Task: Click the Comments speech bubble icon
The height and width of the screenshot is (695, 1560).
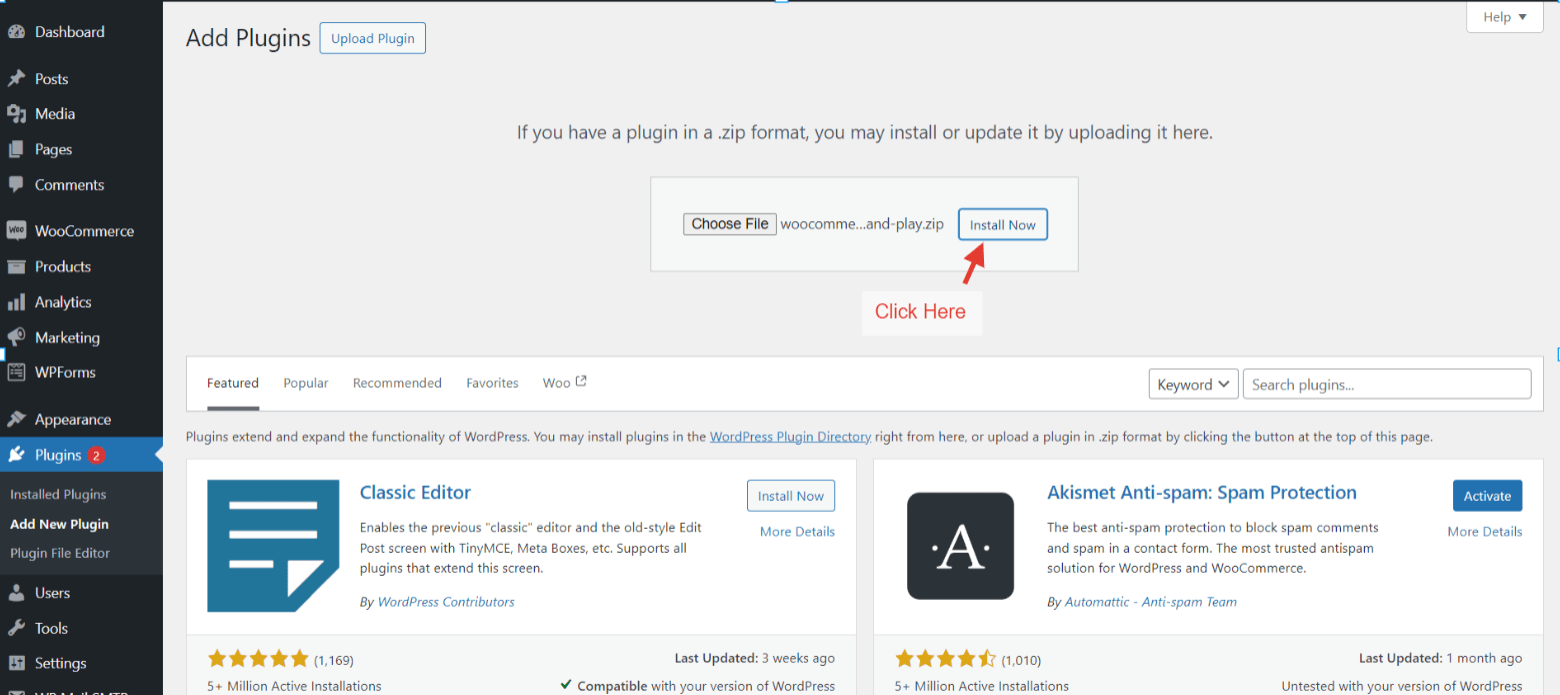Action: click(16, 185)
